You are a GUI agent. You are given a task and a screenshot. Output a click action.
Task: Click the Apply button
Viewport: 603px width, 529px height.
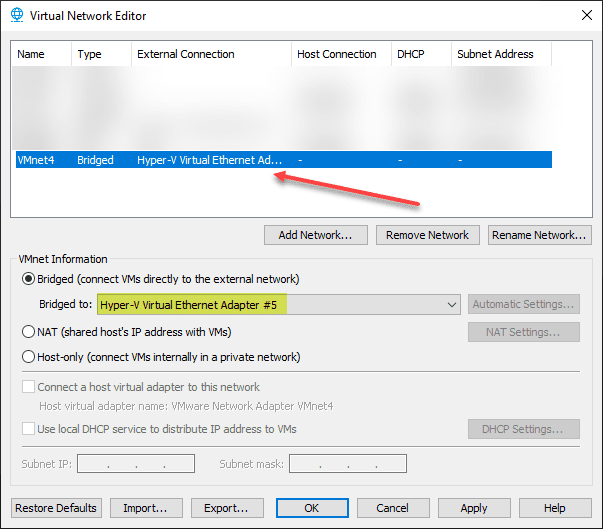point(474,508)
